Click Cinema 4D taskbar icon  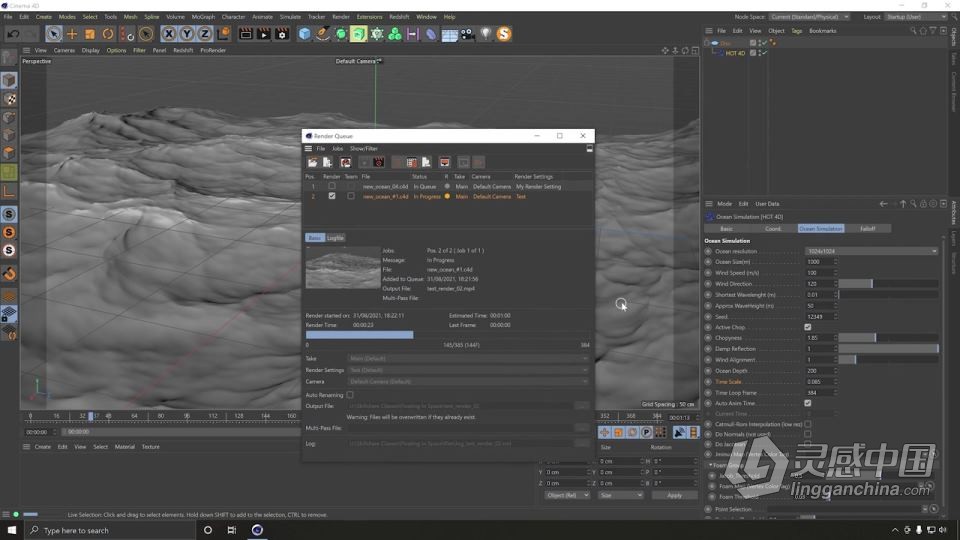tap(257, 530)
